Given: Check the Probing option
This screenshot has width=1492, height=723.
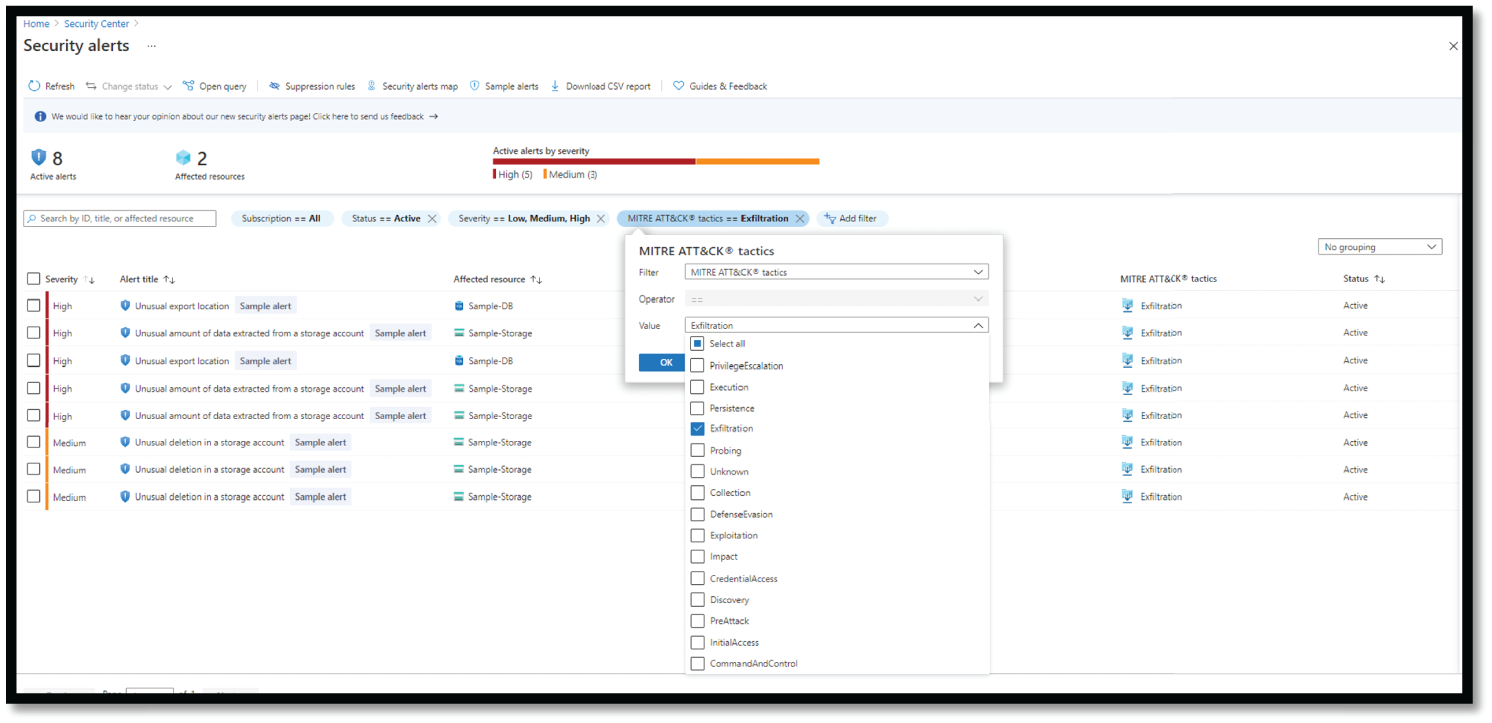Looking at the screenshot, I should 697,450.
